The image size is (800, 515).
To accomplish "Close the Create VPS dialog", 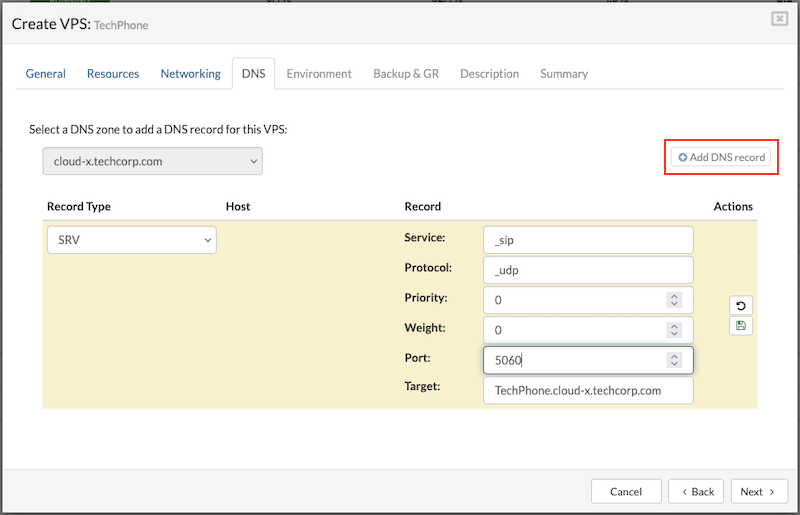I will pos(779,19).
